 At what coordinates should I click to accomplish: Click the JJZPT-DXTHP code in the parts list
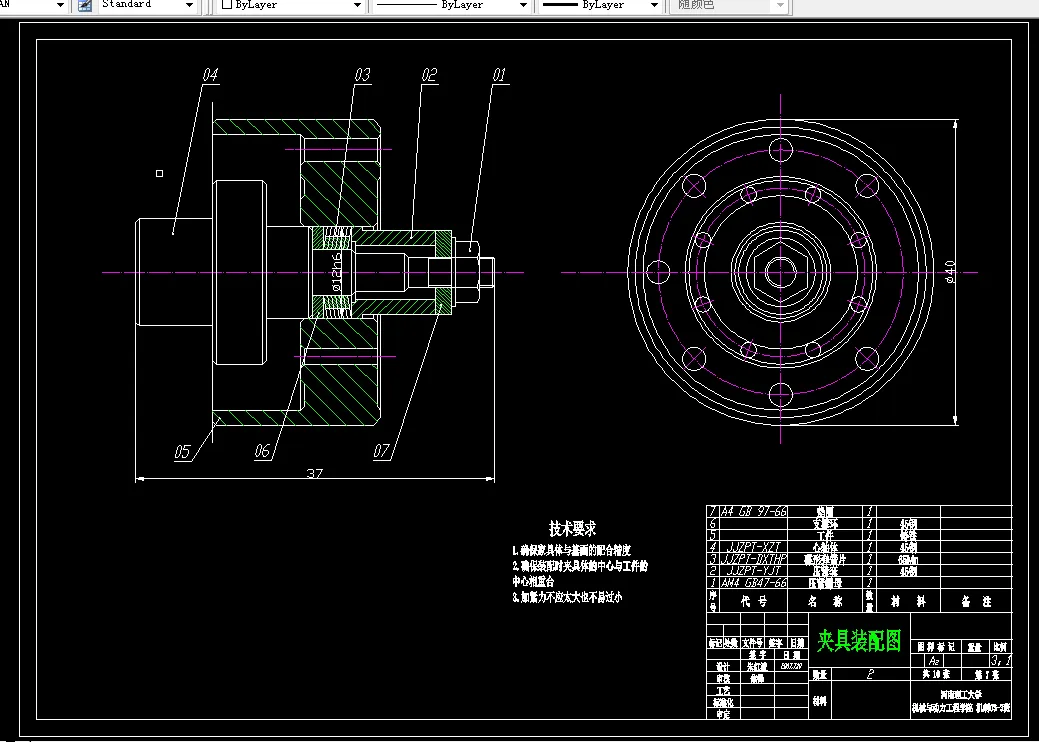(x=753, y=559)
